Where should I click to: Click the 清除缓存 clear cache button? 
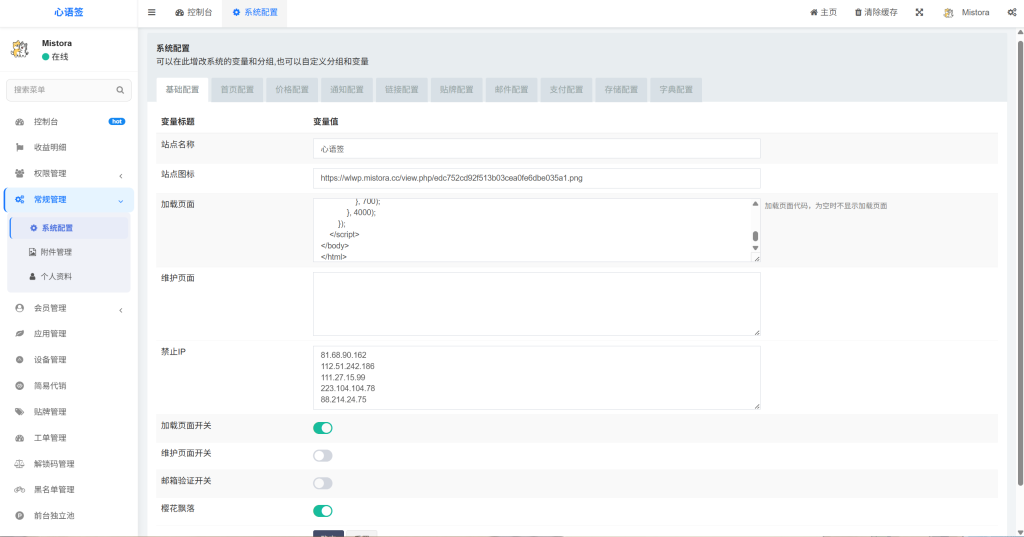coord(876,12)
